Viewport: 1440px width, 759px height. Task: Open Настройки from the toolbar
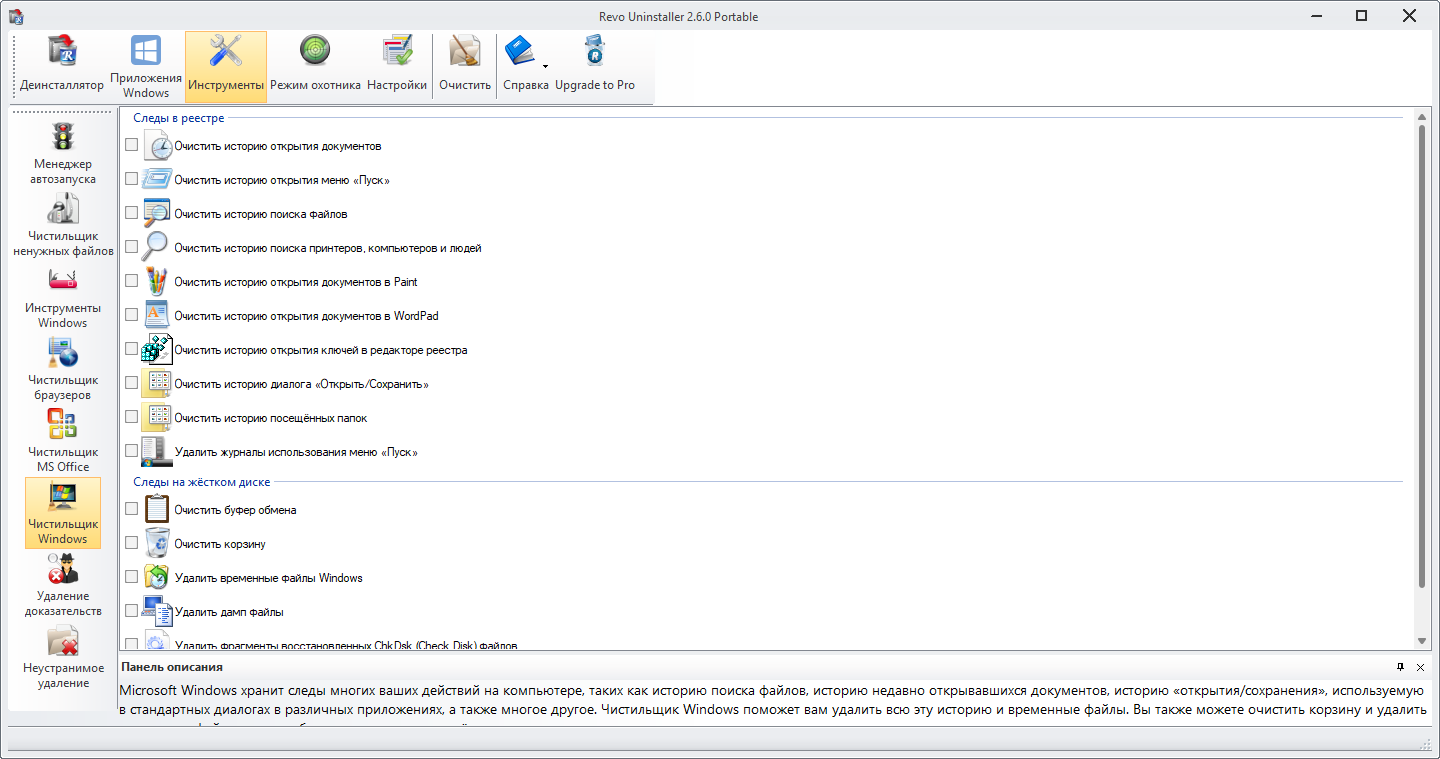(397, 67)
